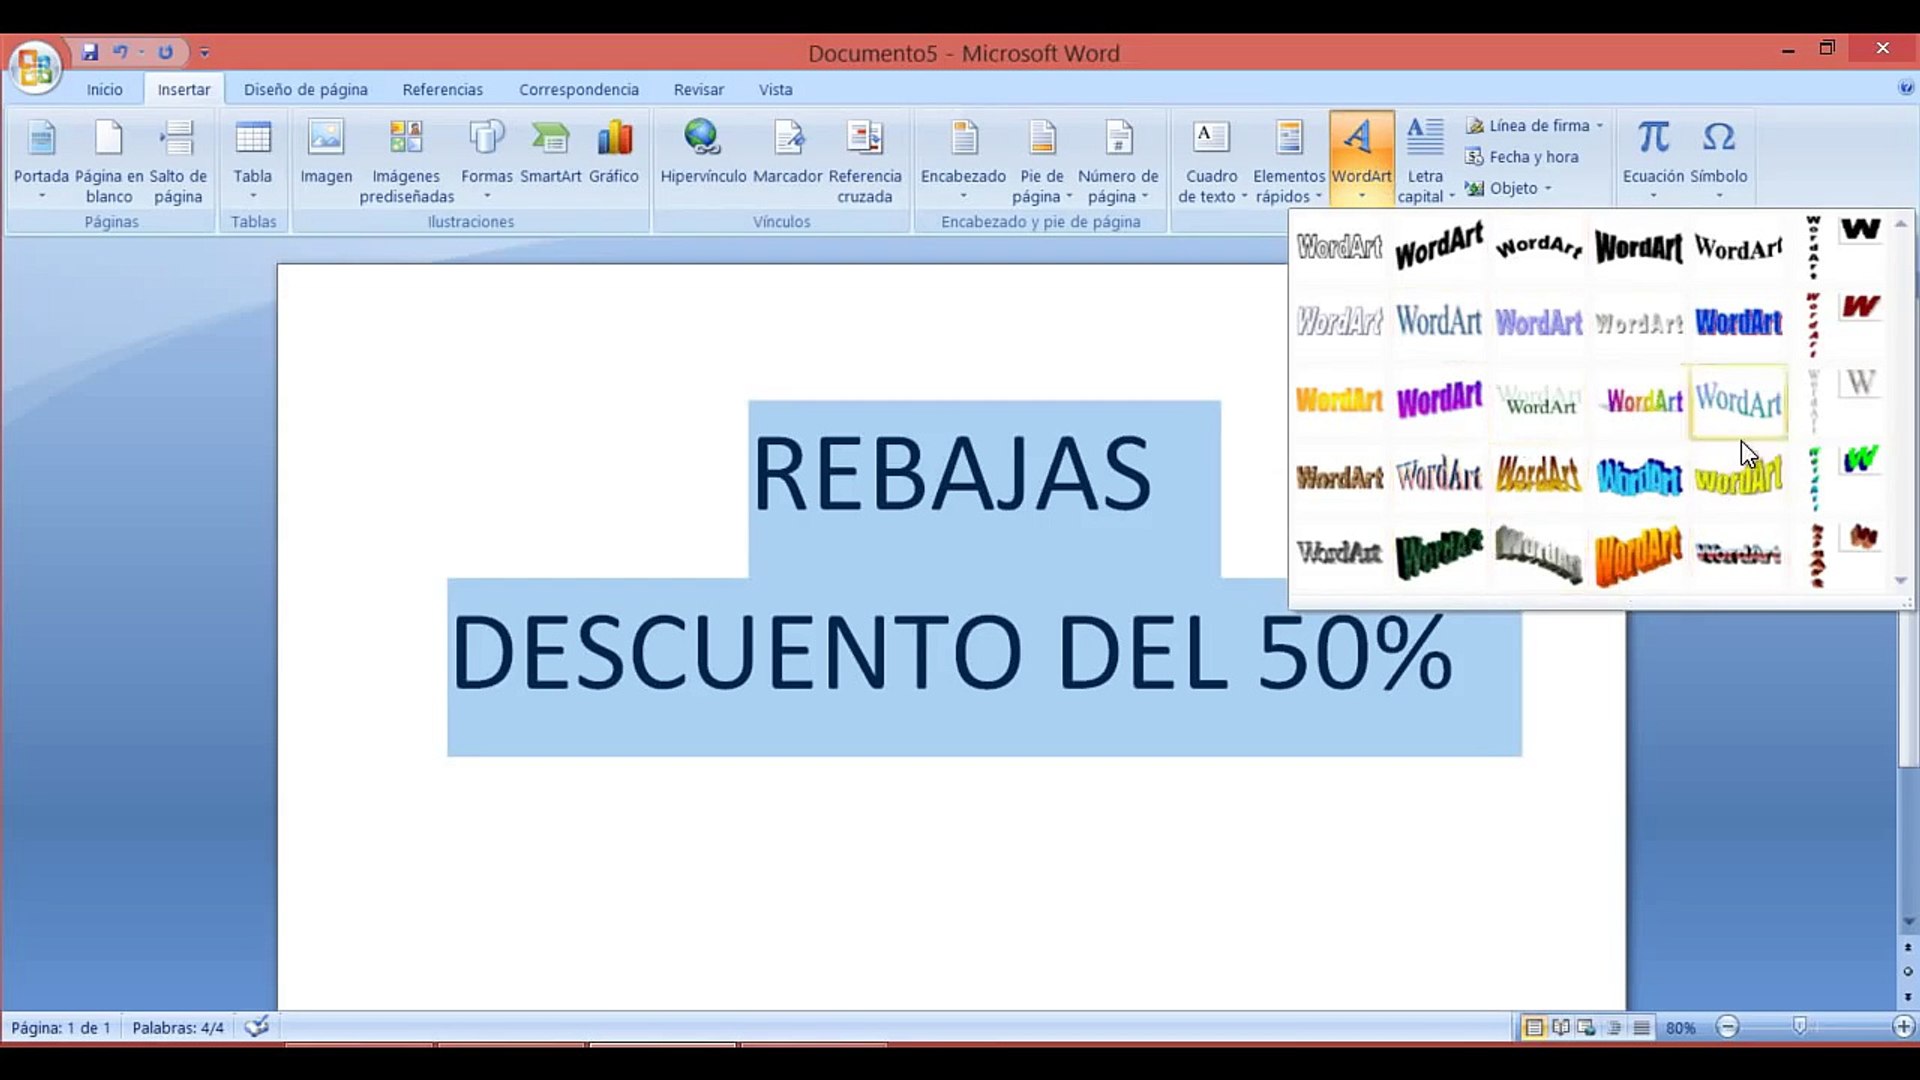Toggle the print layout view button
The height and width of the screenshot is (1080, 1920).
coord(1533,1028)
